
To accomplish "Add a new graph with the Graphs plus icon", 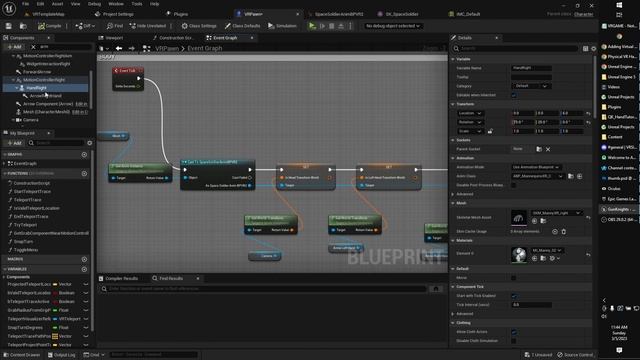I will click(84, 154).
